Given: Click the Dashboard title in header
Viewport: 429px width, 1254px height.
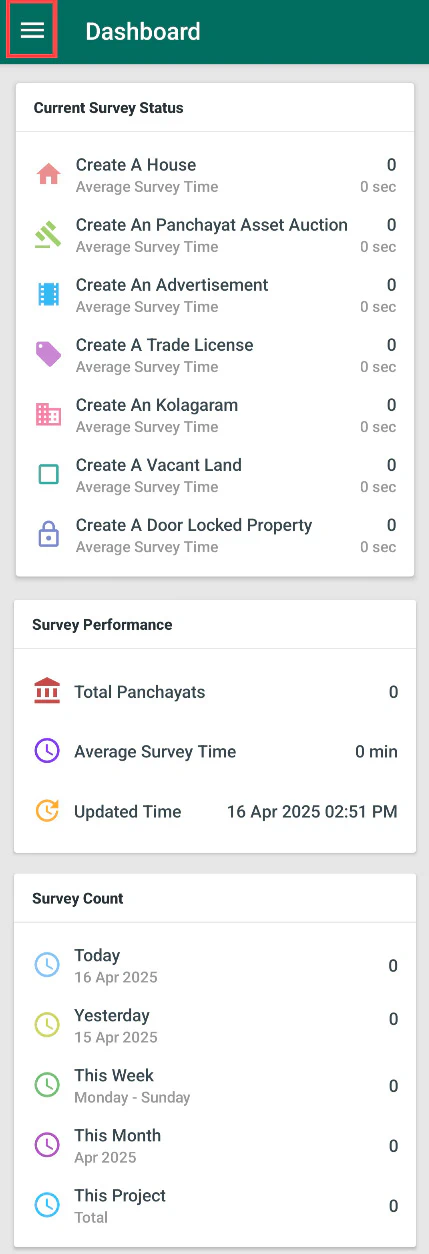Looking at the screenshot, I should tap(143, 32).
